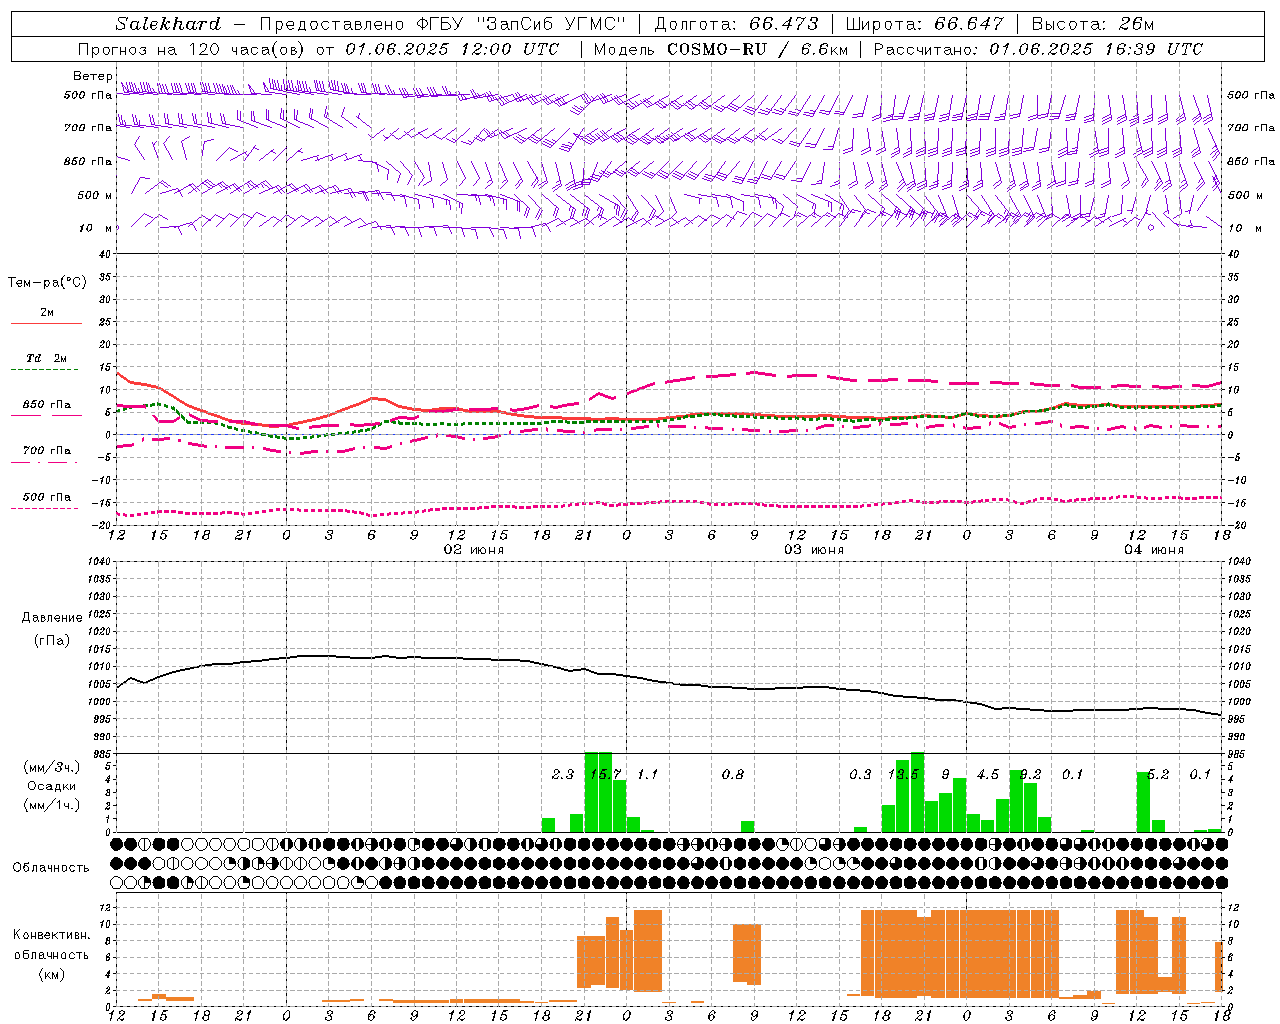1280x1024 pixels.
Task: Click the '4.5' precipitation amount
Action: coord(988,774)
